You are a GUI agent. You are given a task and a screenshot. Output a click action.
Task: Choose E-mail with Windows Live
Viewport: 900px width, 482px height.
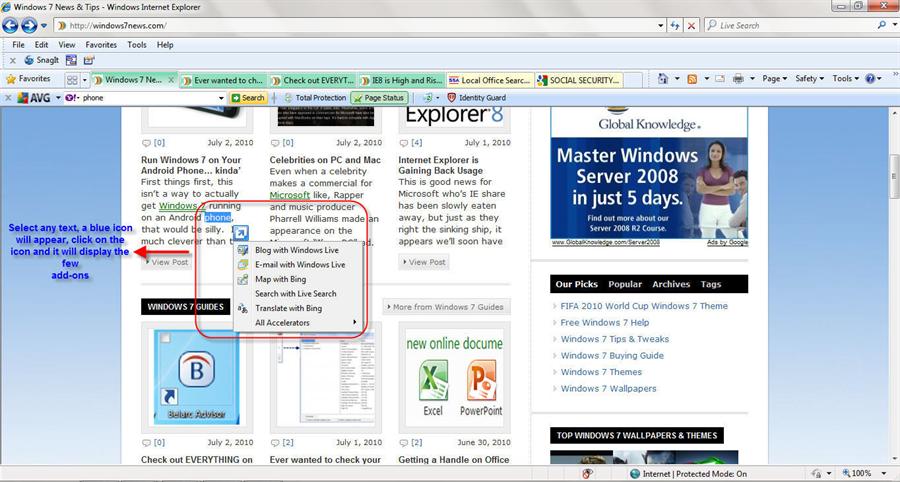(x=298, y=265)
